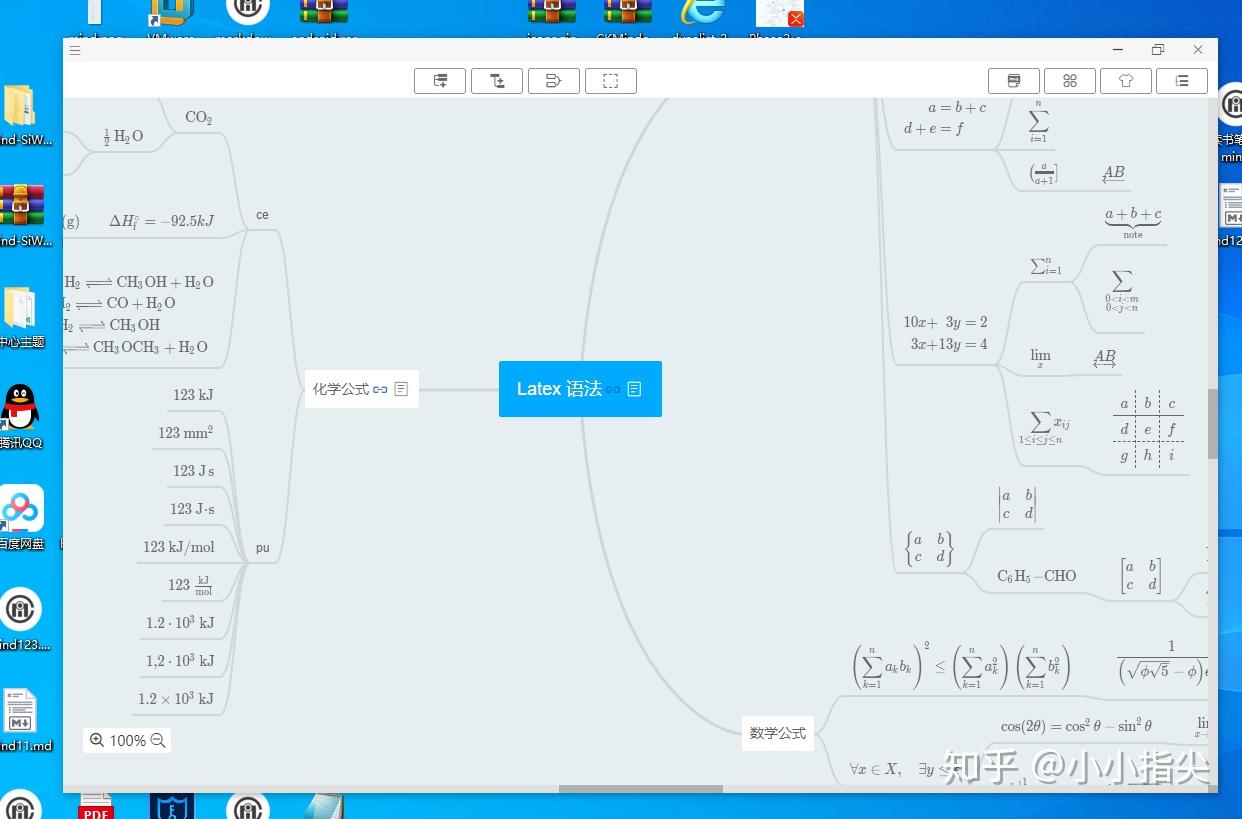
Task: Select the pu sub-node
Action: click(x=262, y=548)
